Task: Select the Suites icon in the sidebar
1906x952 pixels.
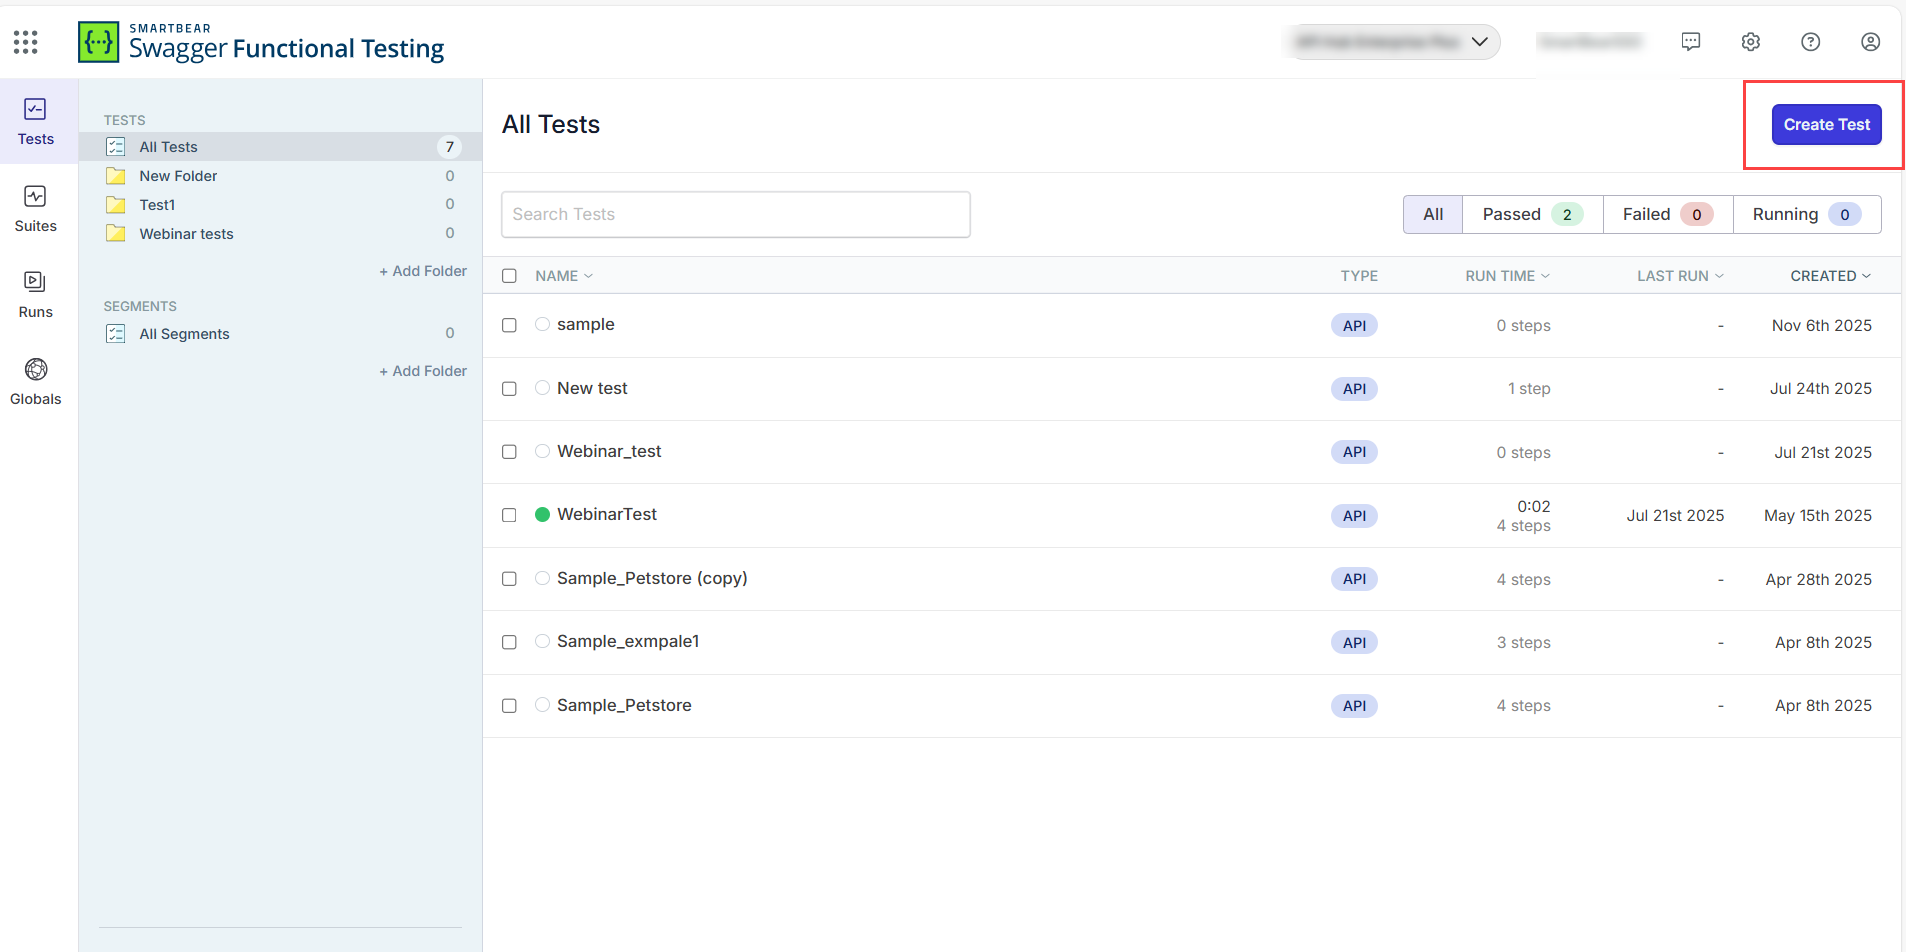Action: tap(36, 208)
